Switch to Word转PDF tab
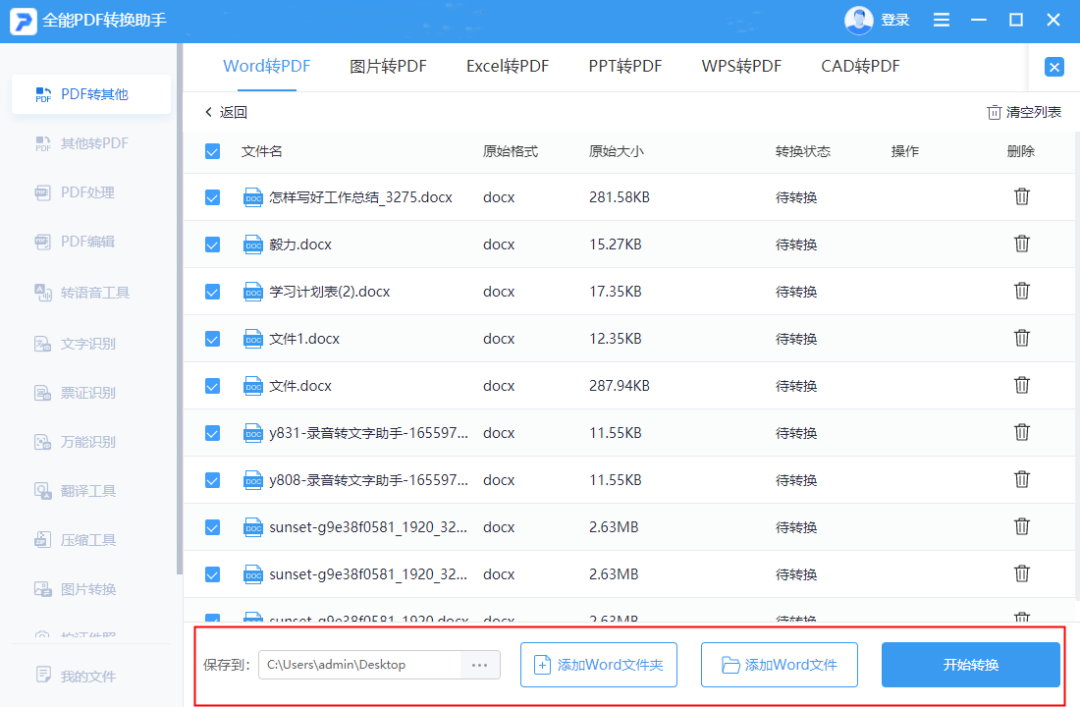The image size is (1080, 707). click(x=267, y=66)
